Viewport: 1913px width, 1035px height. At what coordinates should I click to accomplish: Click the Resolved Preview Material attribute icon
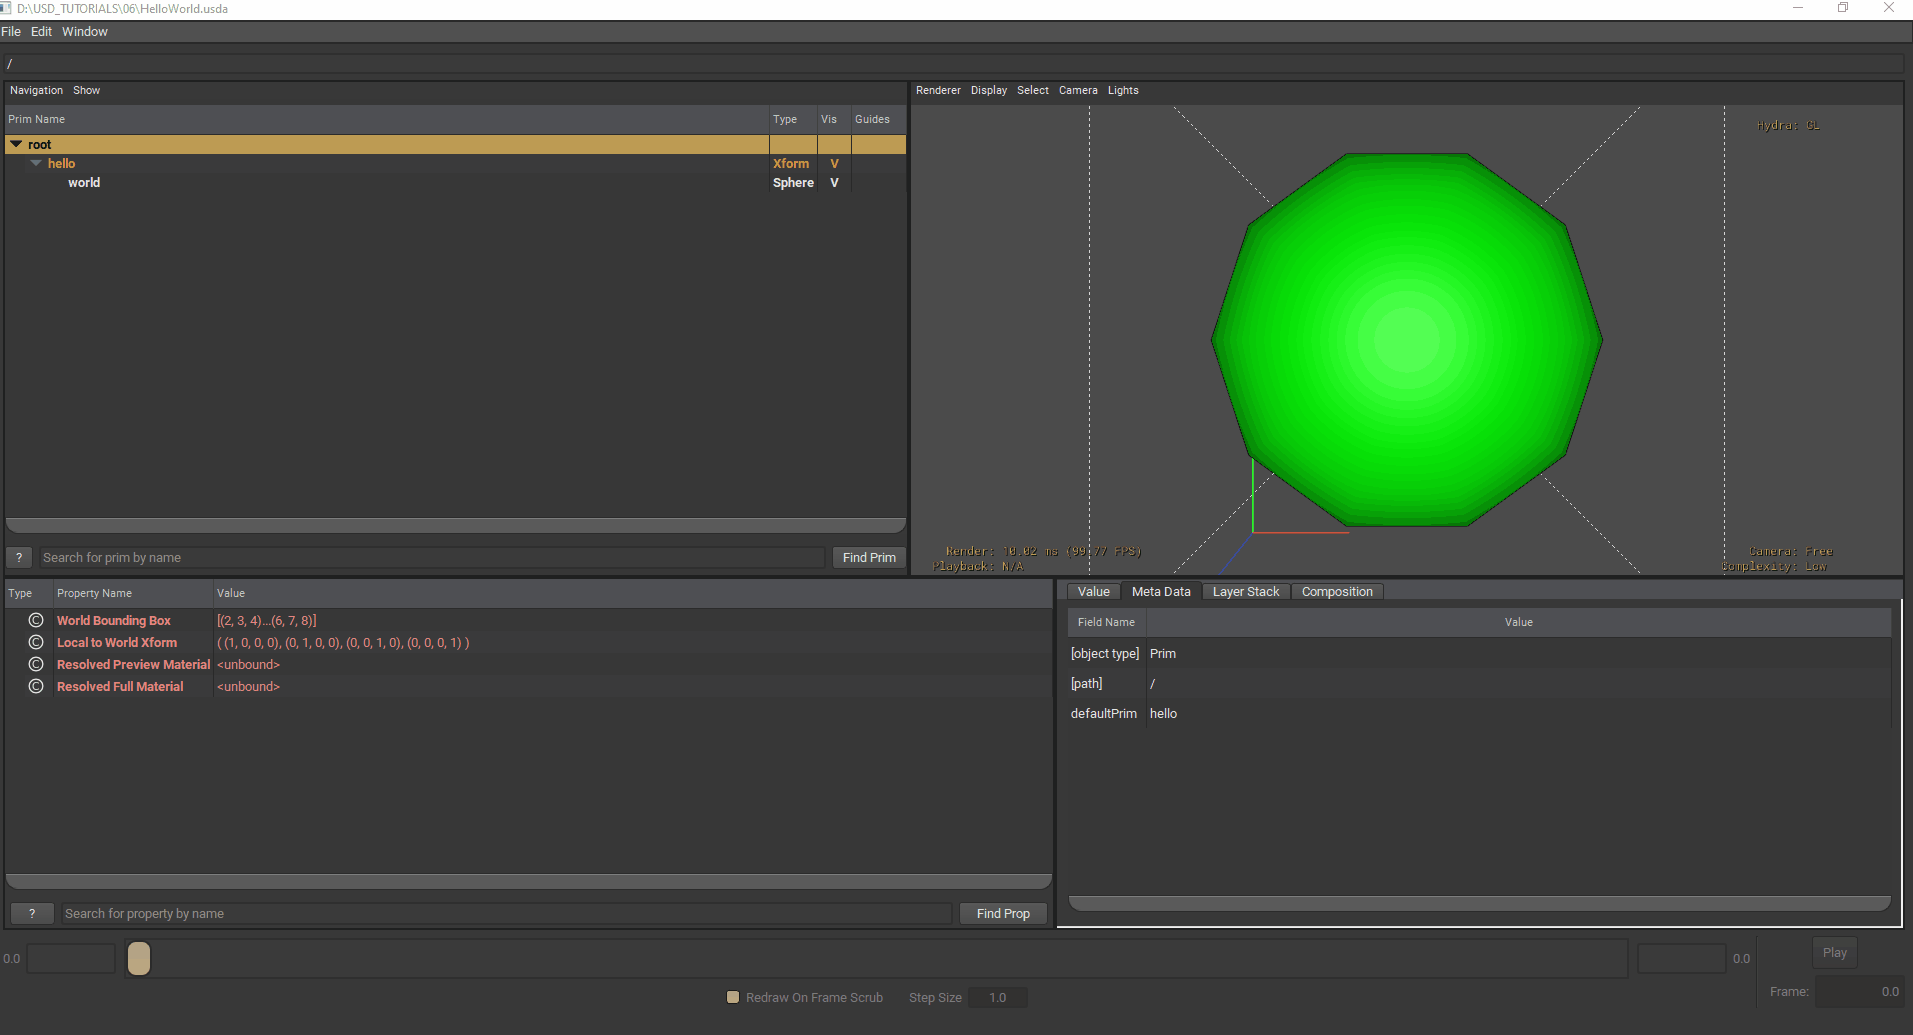tap(36, 664)
